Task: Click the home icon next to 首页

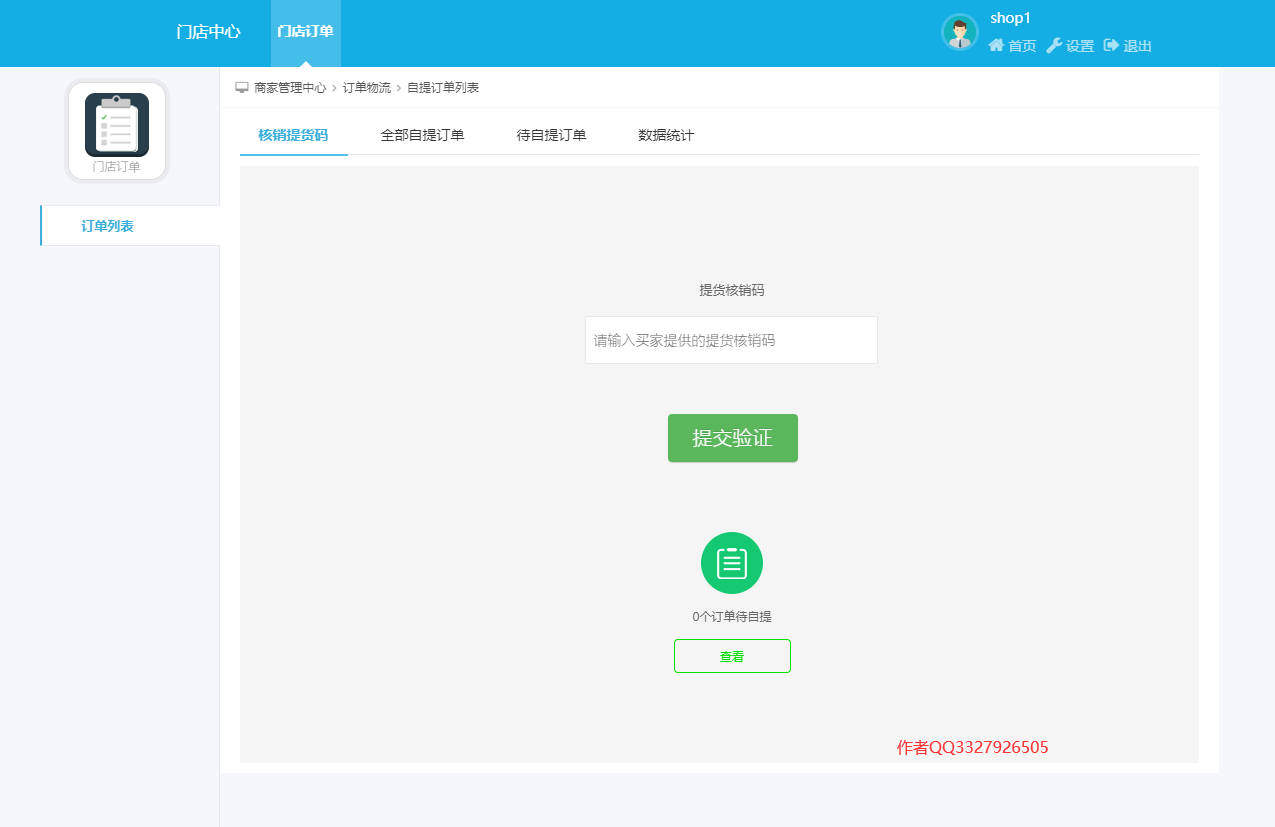Action: coord(996,45)
